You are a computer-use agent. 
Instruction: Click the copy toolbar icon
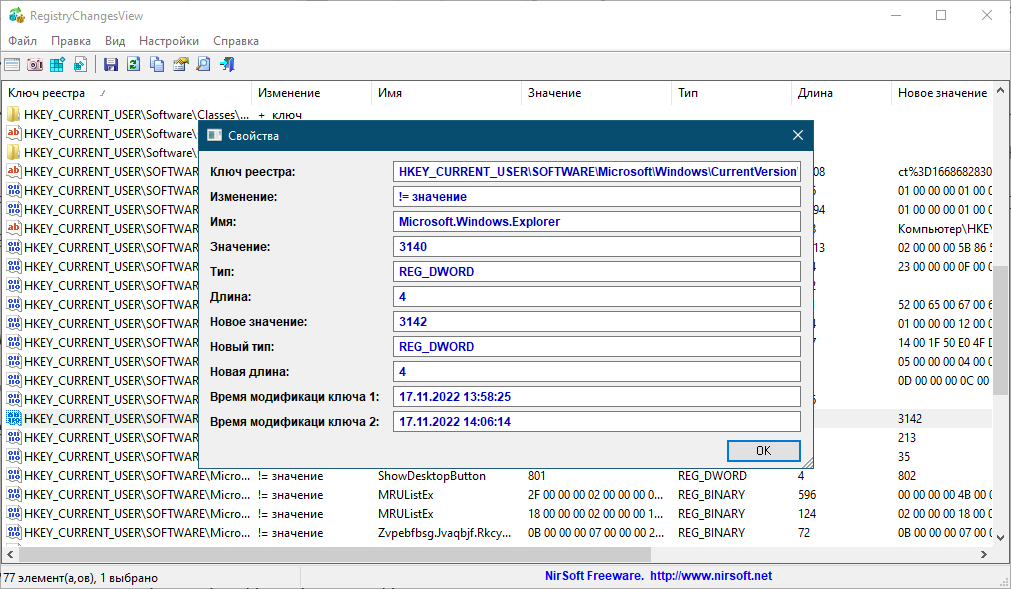pyautogui.click(x=157, y=65)
